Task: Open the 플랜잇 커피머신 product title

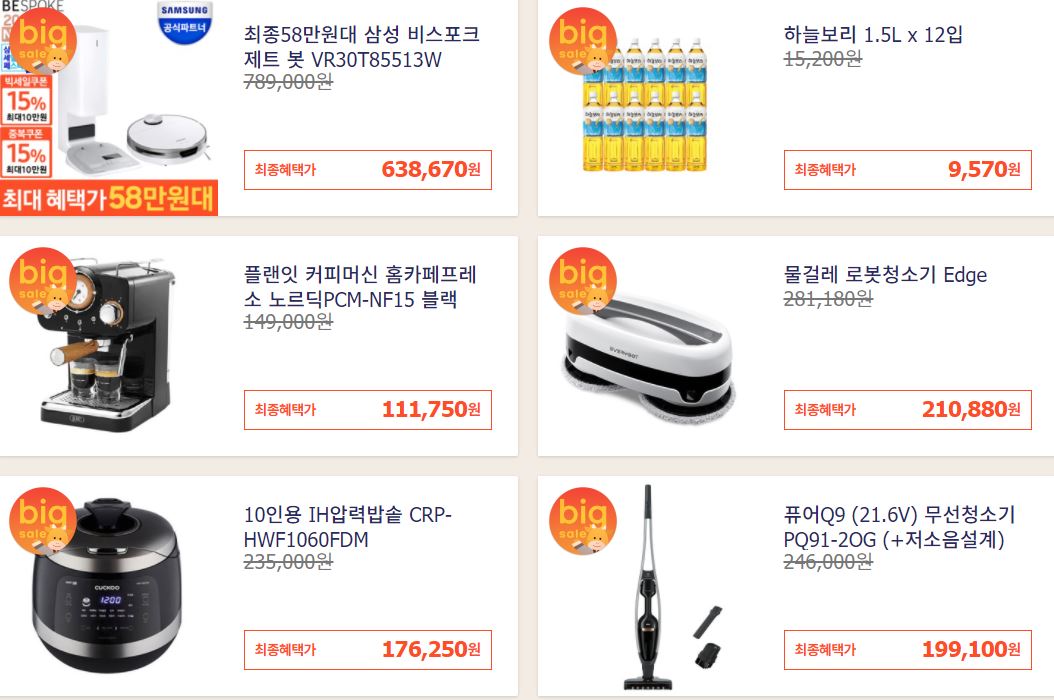Action: tap(360, 286)
